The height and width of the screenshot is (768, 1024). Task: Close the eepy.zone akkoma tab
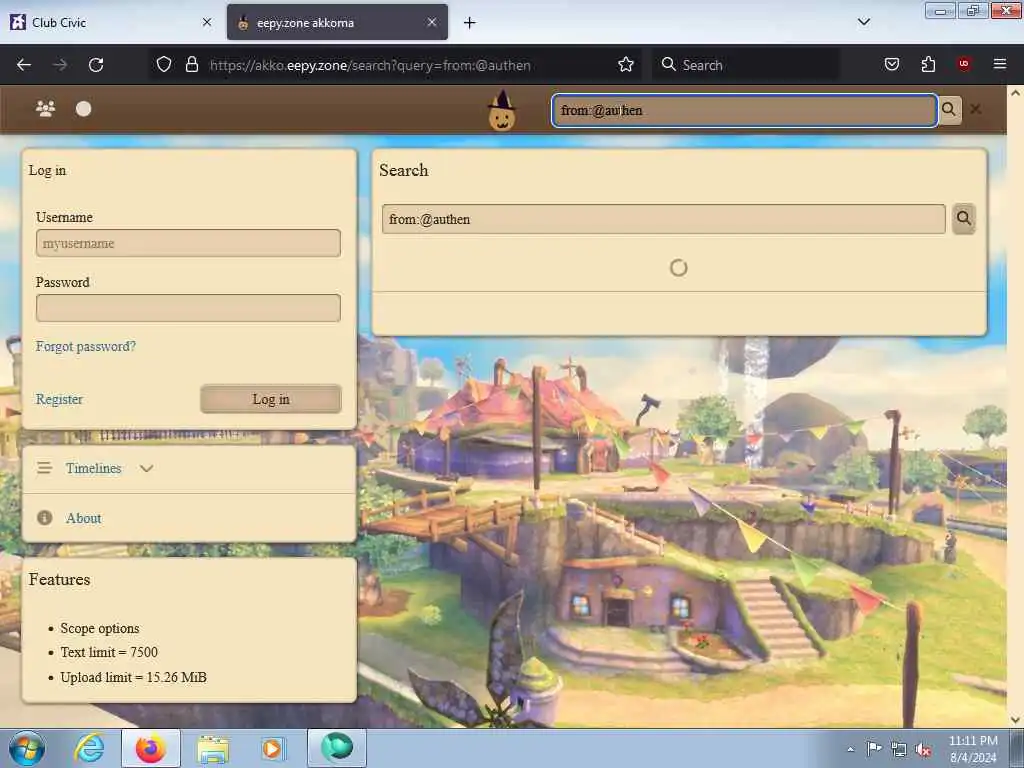click(432, 22)
